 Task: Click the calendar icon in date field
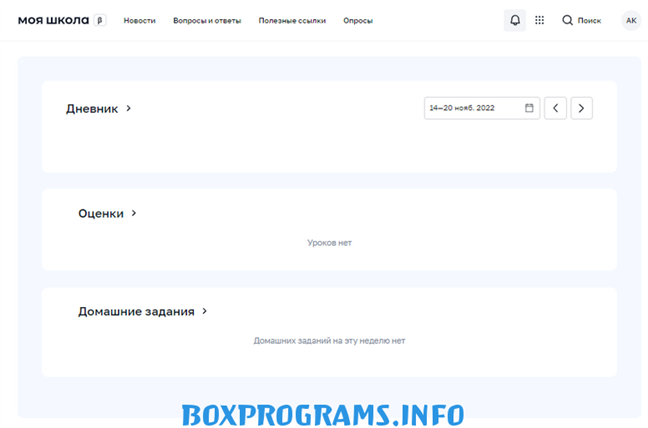point(529,108)
